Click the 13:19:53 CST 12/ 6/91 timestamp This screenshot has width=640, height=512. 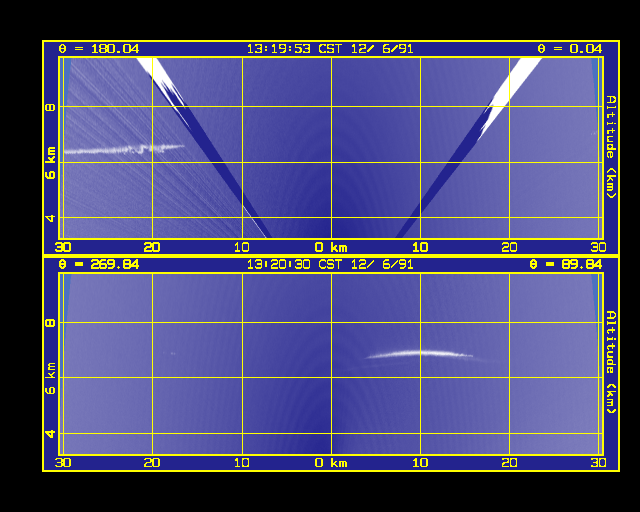(x=330, y=49)
